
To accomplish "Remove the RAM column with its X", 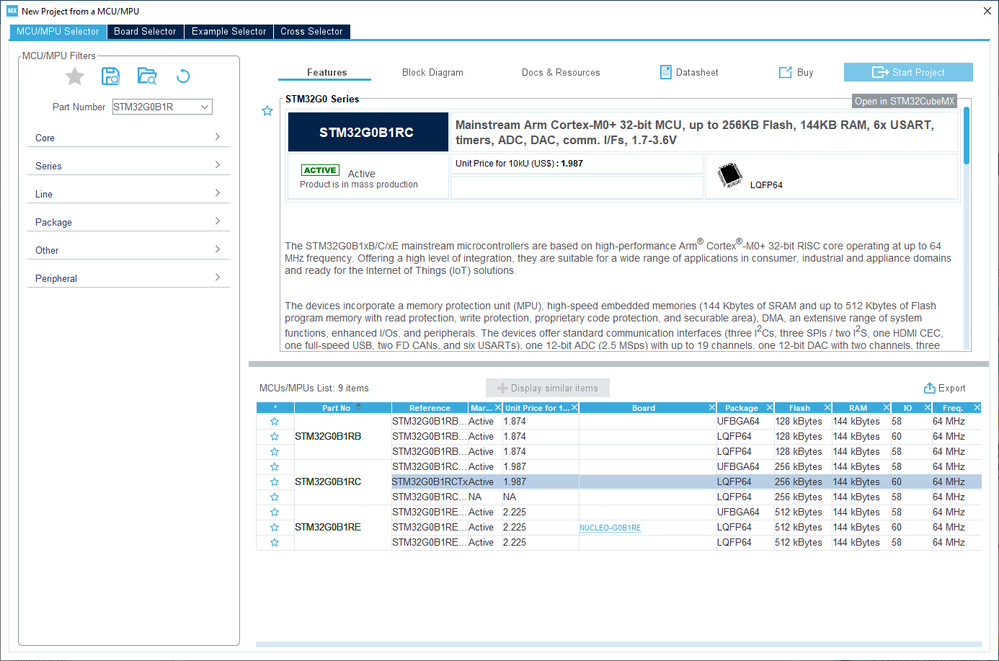I will point(886,408).
